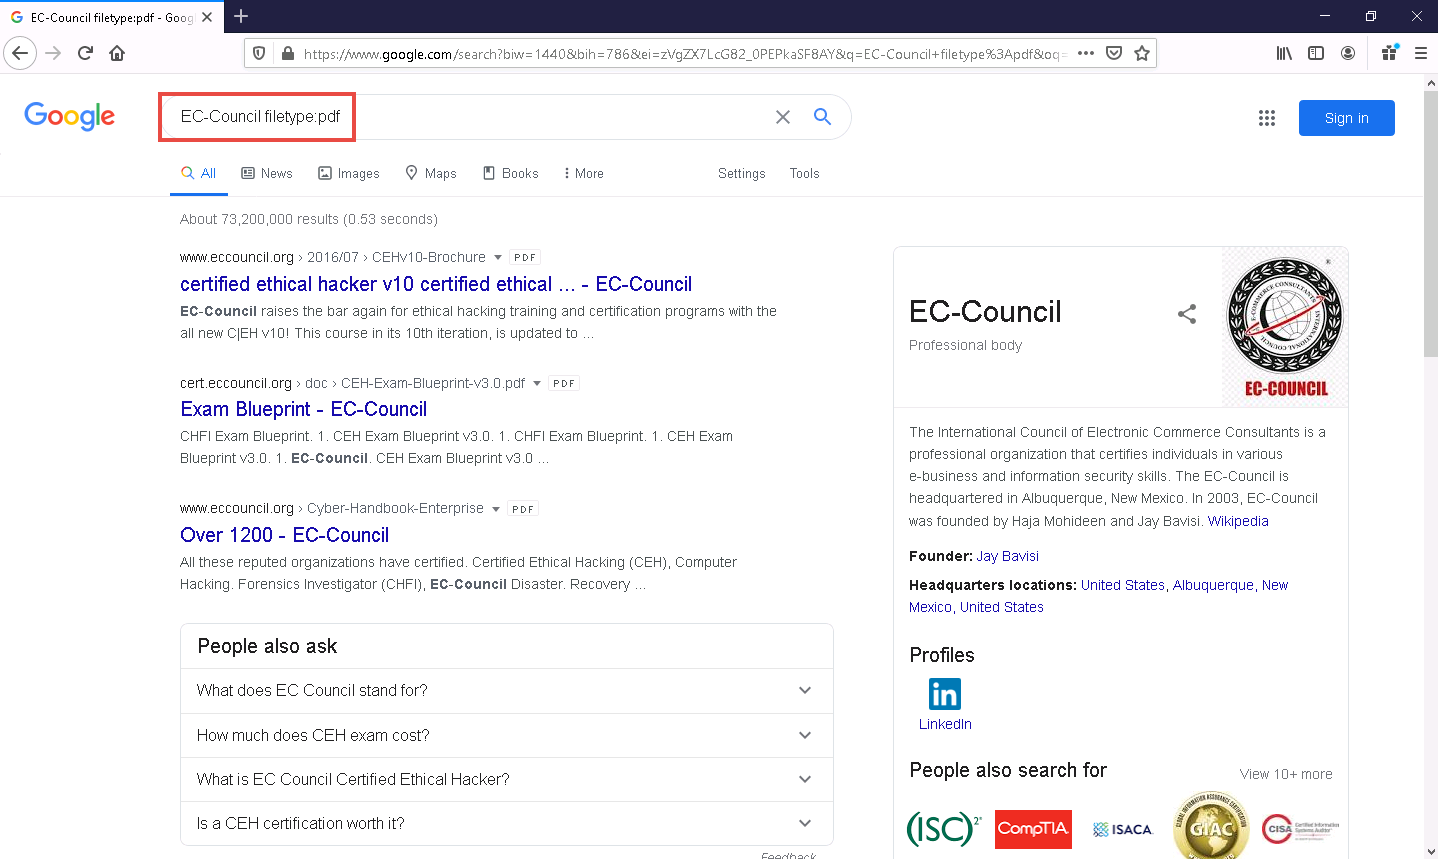Open 'certified ethical hacker v10' result link
Viewport: 1438px width, 859px height.
[x=436, y=284]
